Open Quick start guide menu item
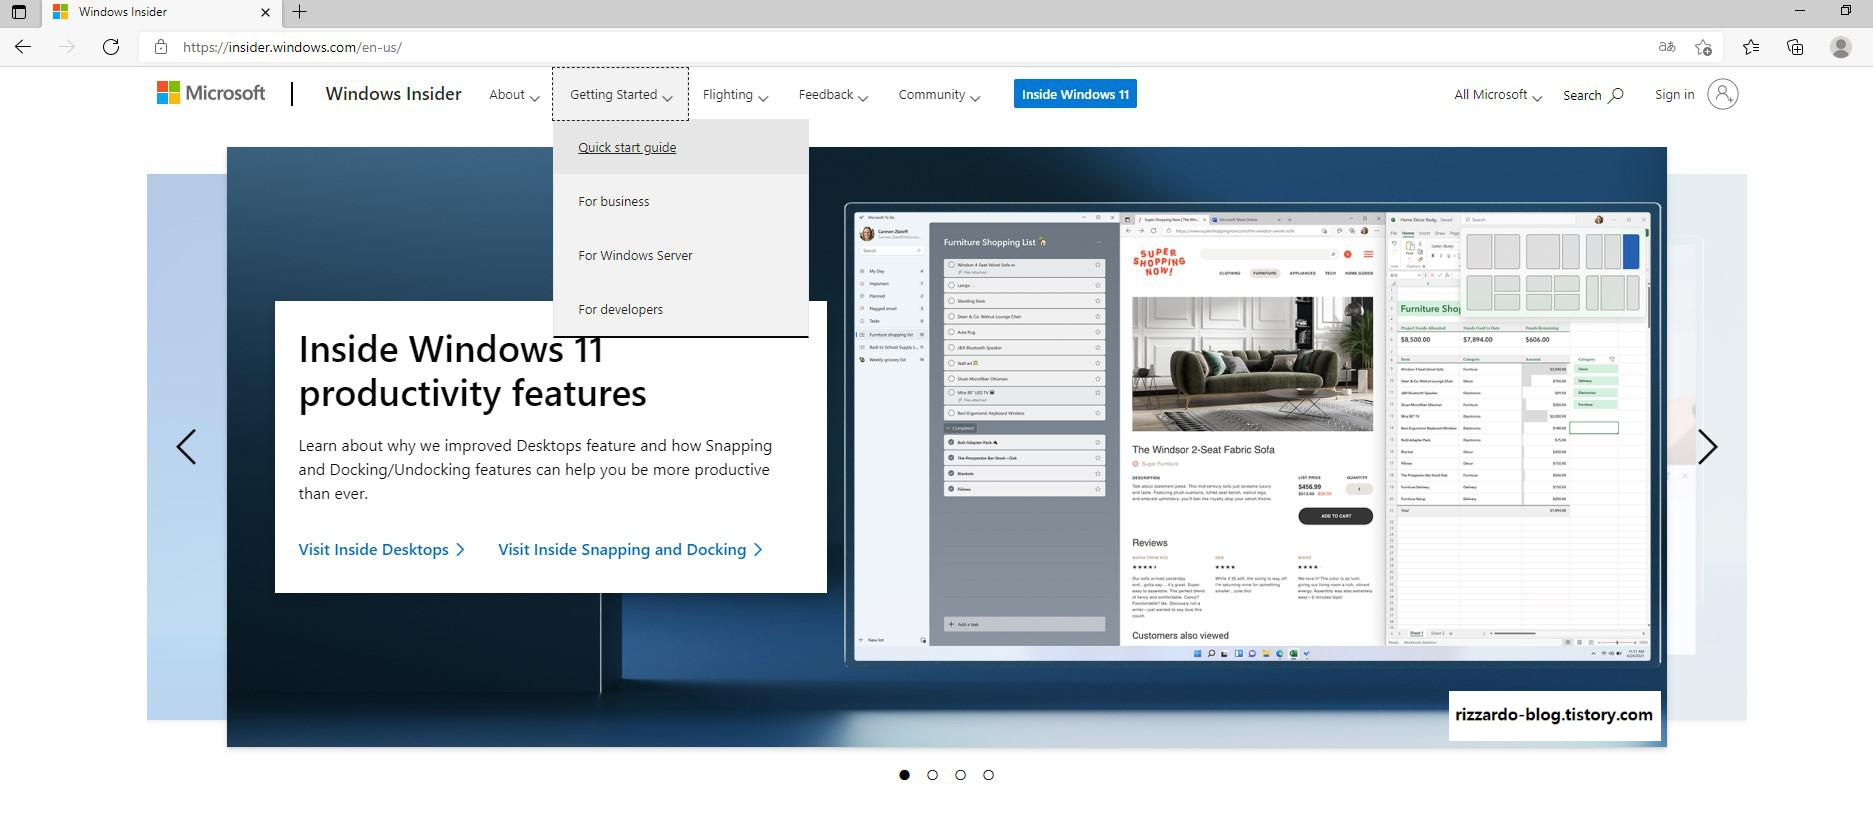 point(680,147)
